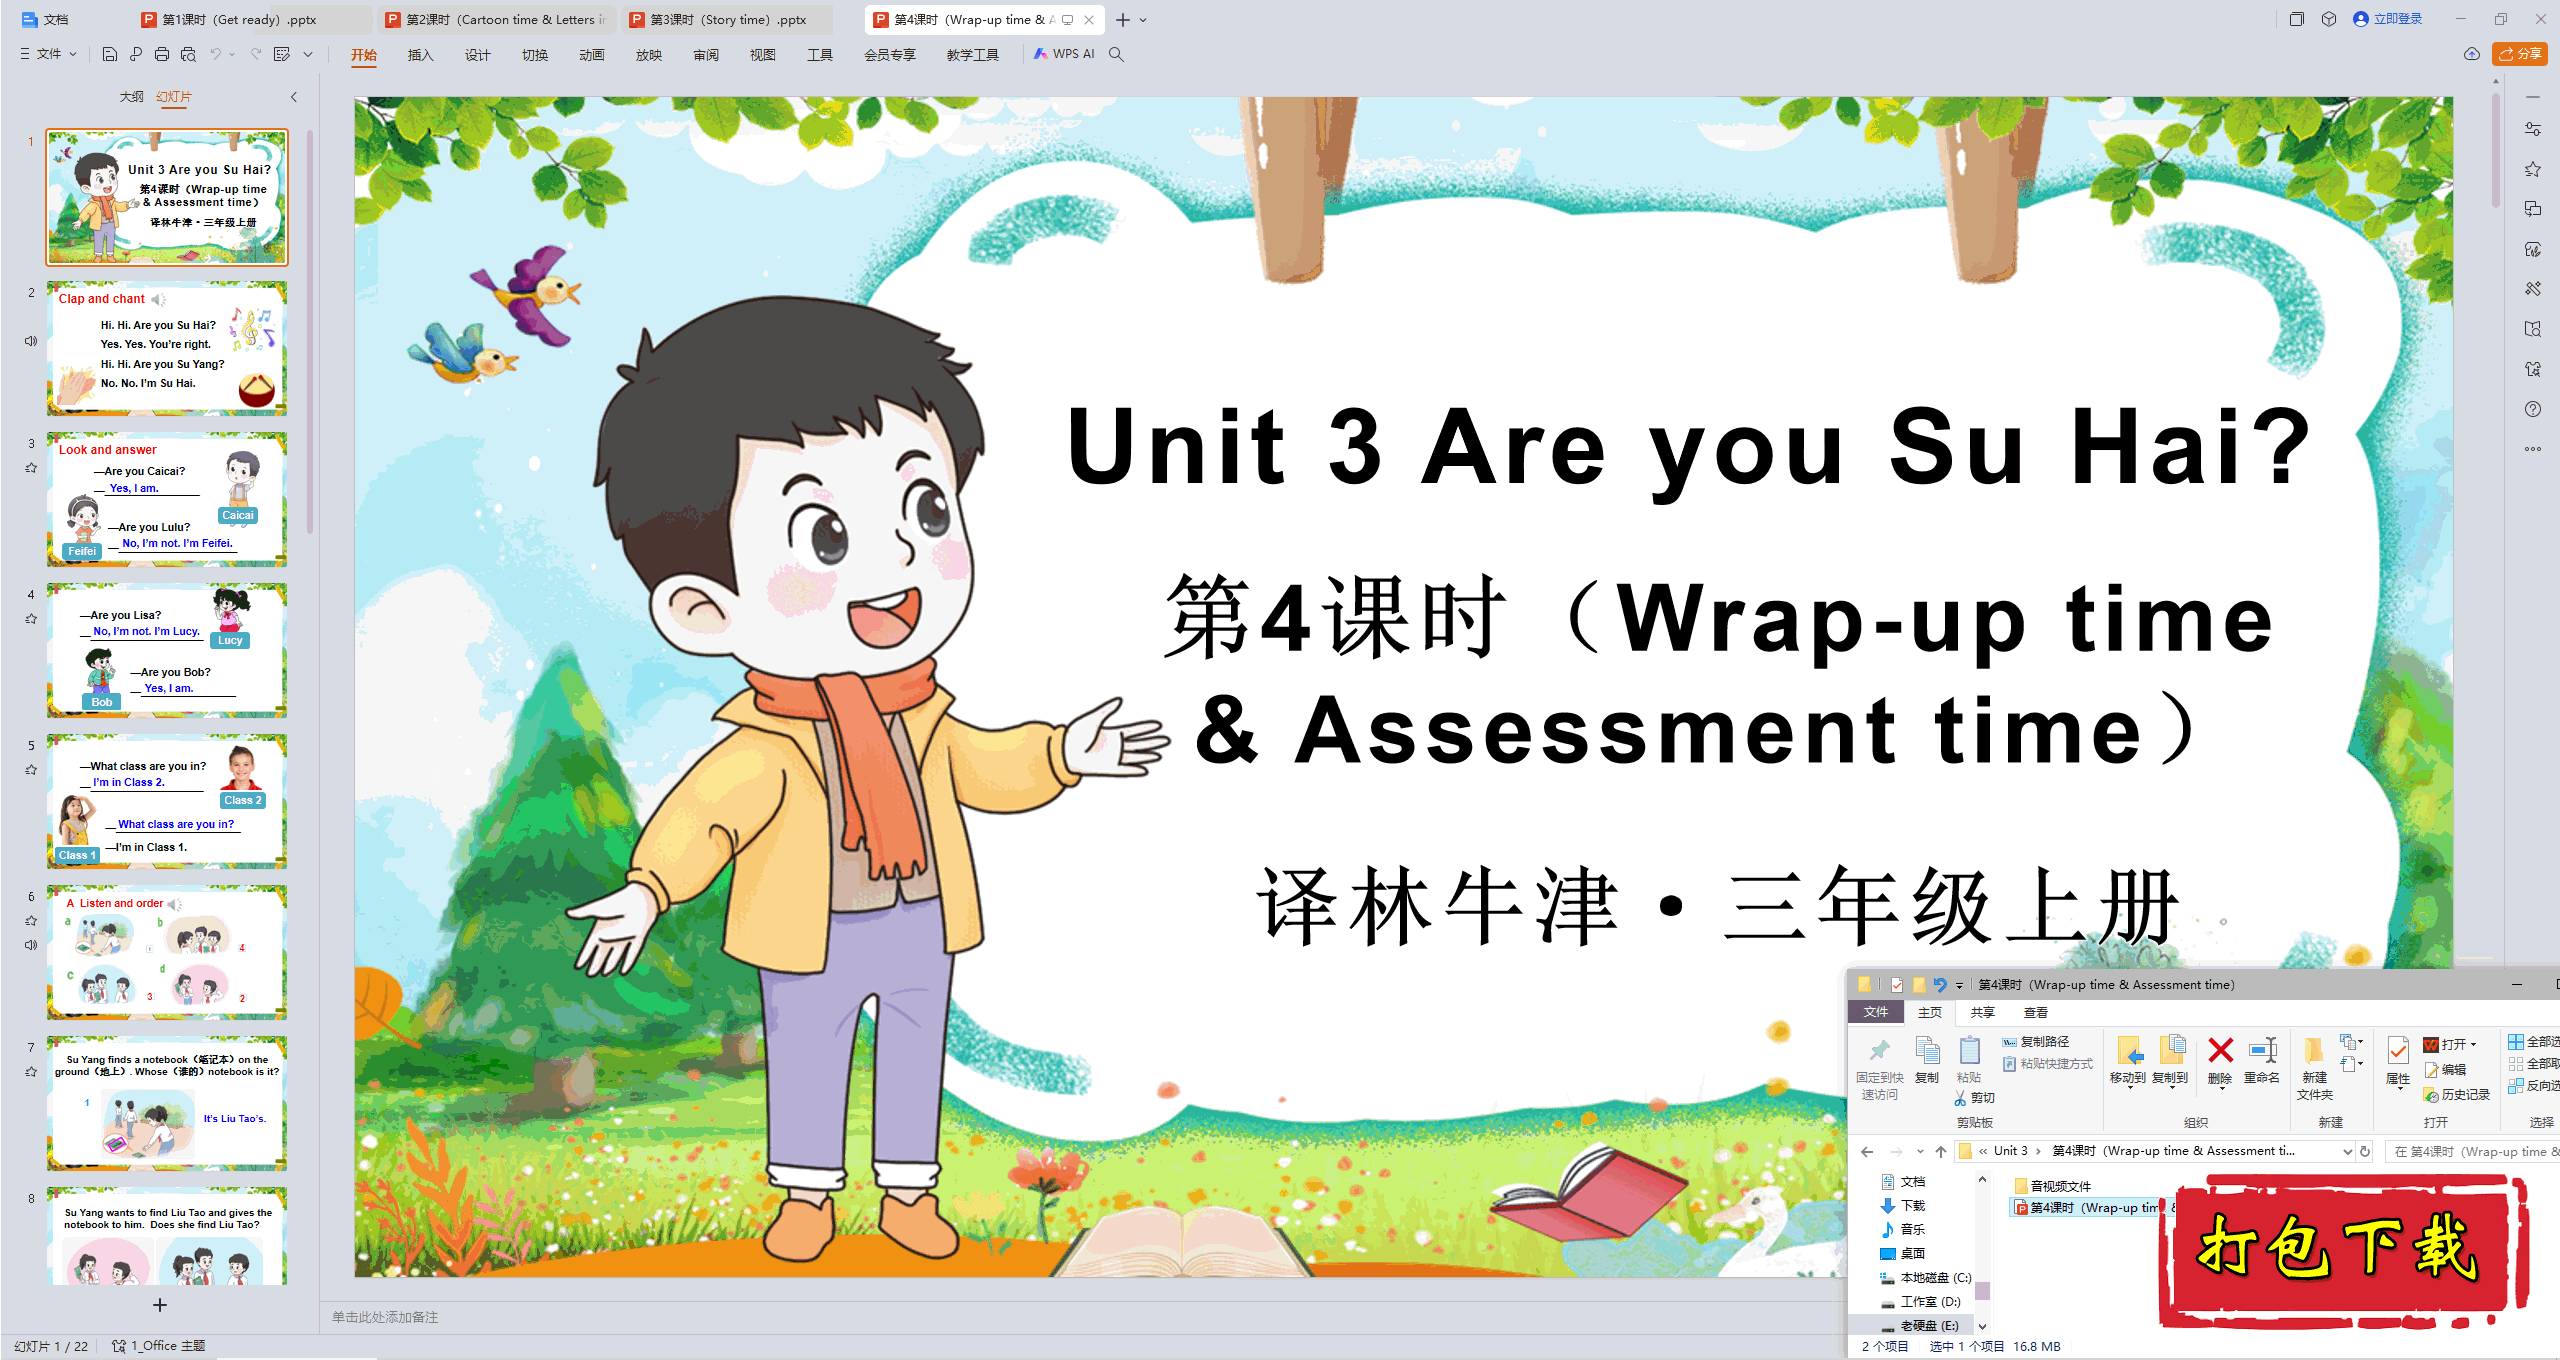The image size is (2560, 1360).
Task: Click the sound icon beside slide 2 thumbnail
Action: (31, 341)
